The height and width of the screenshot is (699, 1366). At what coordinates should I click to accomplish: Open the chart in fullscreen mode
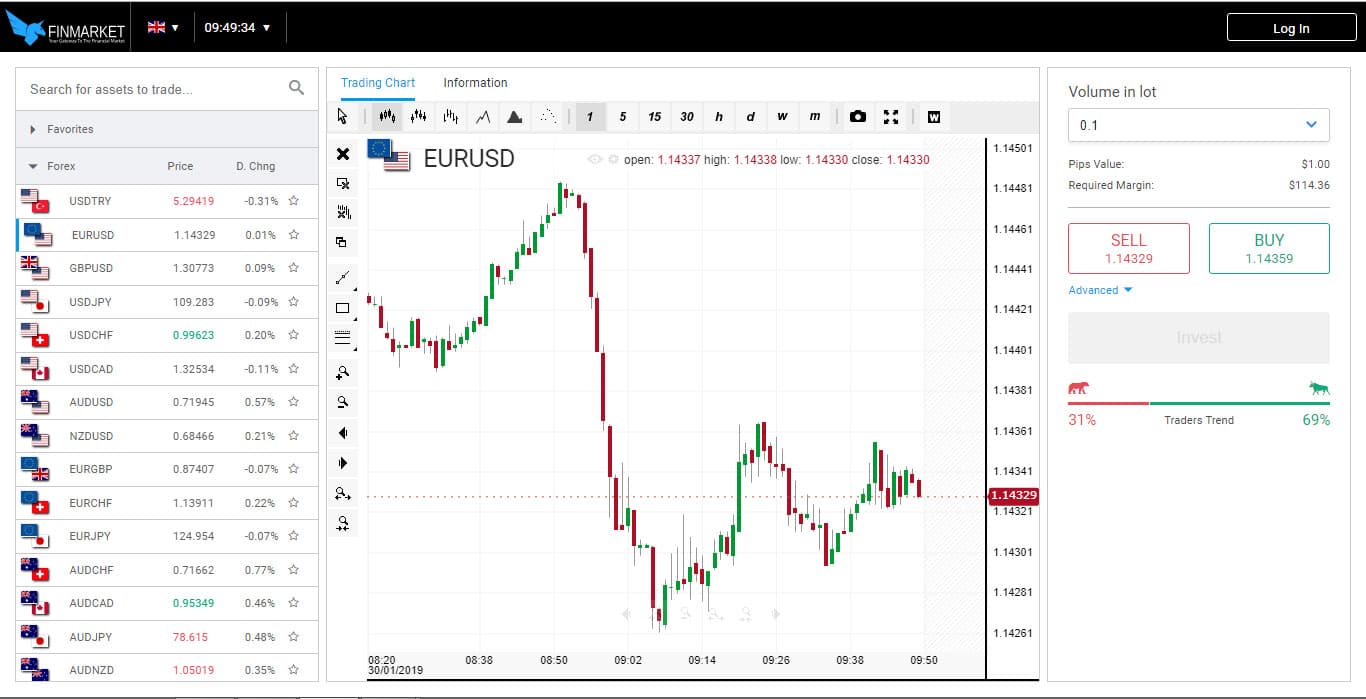(x=891, y=117)
